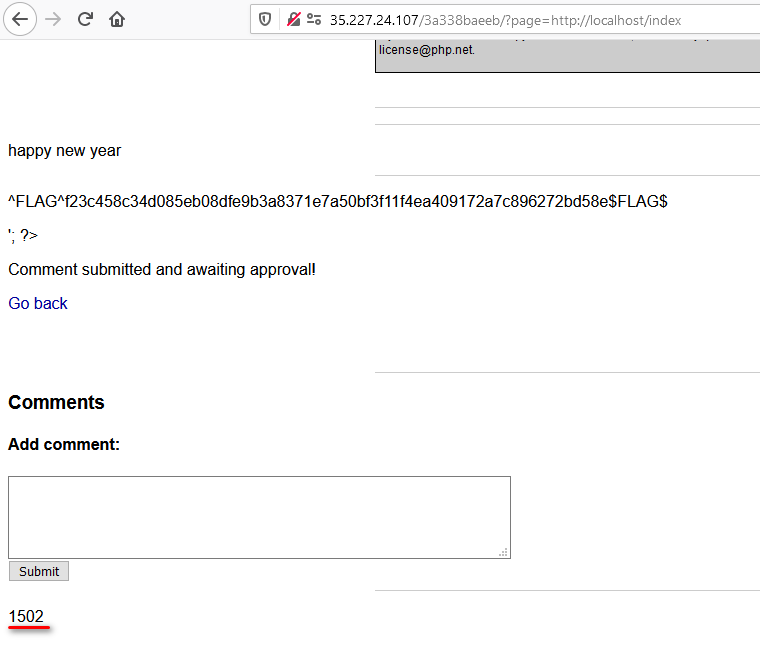
Task: Click the "happy new year" text
Action: 65,151
